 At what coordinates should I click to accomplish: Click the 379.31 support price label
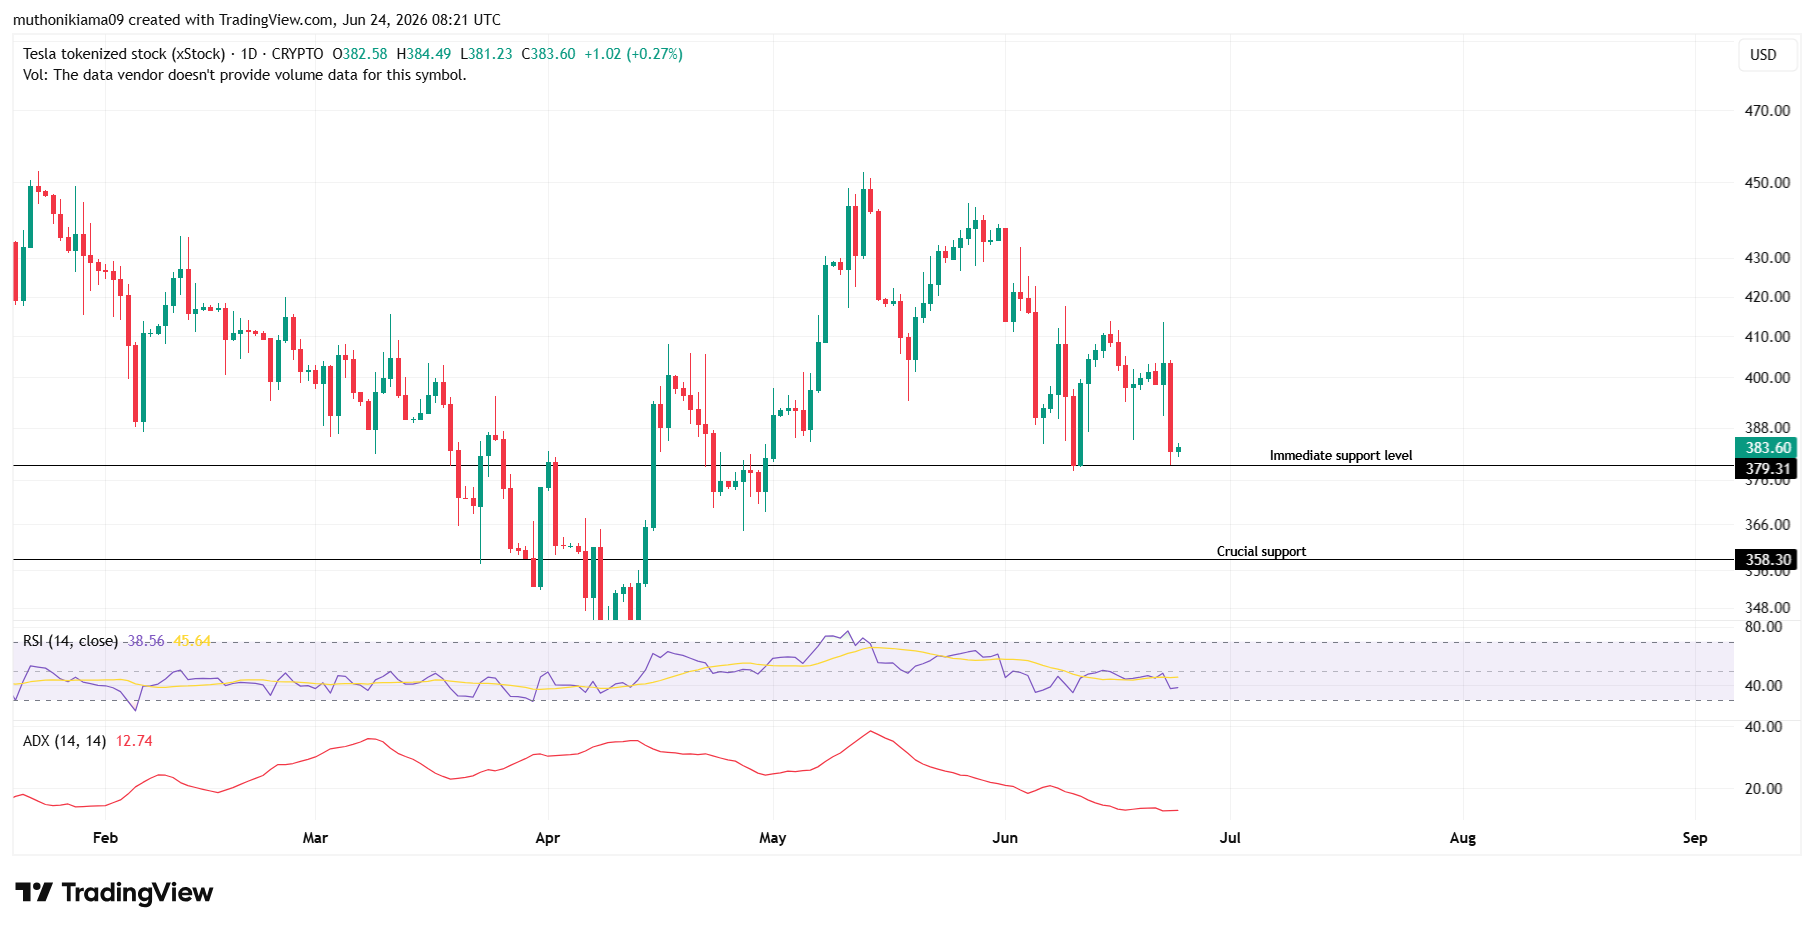[x=1767, y=469]
